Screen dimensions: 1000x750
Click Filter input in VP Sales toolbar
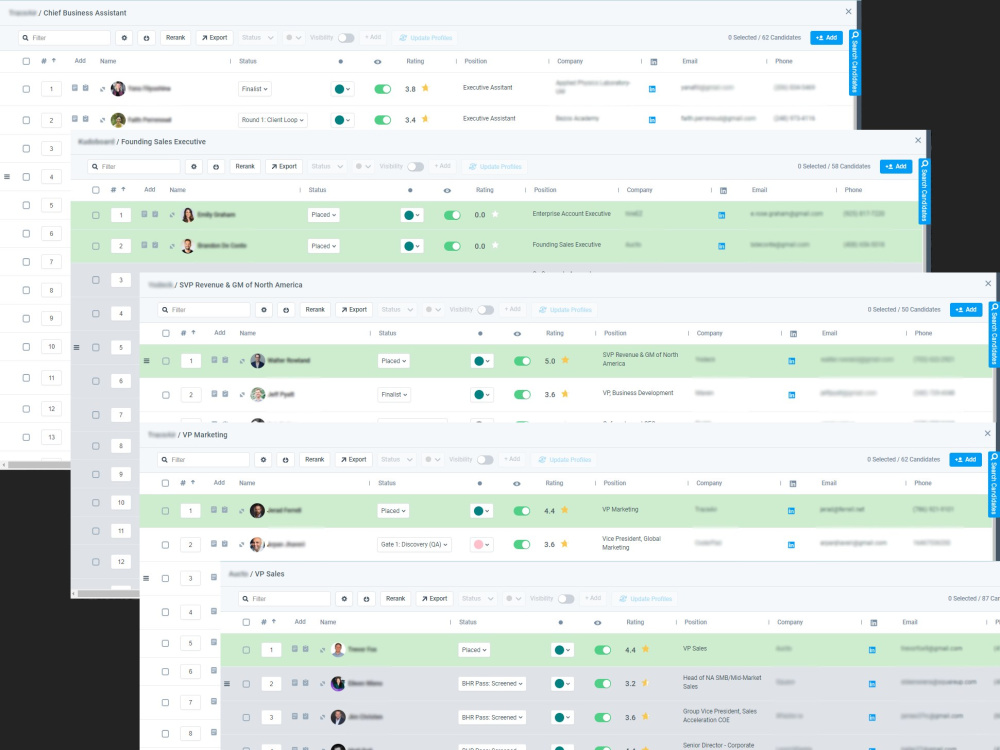pos(284,599)
